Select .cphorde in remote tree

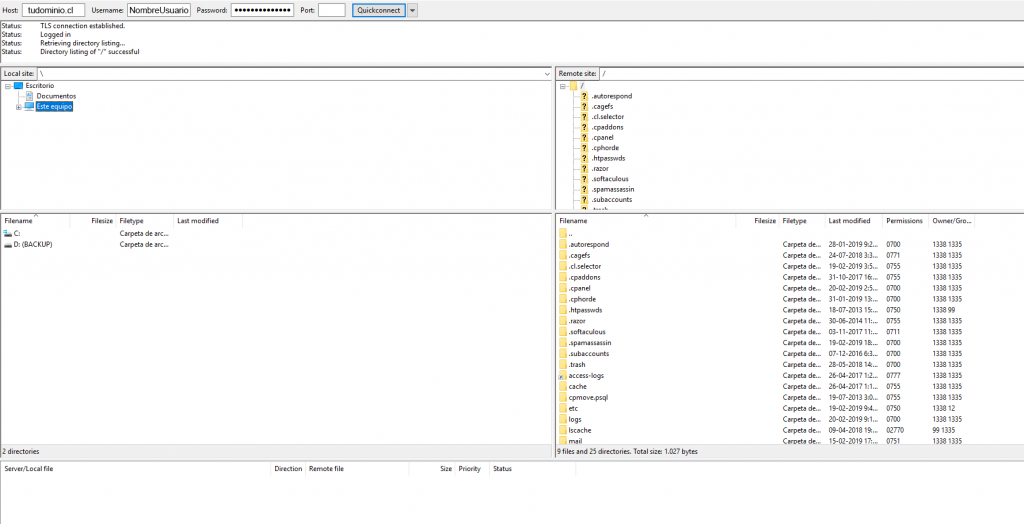(x=604, y=148)
